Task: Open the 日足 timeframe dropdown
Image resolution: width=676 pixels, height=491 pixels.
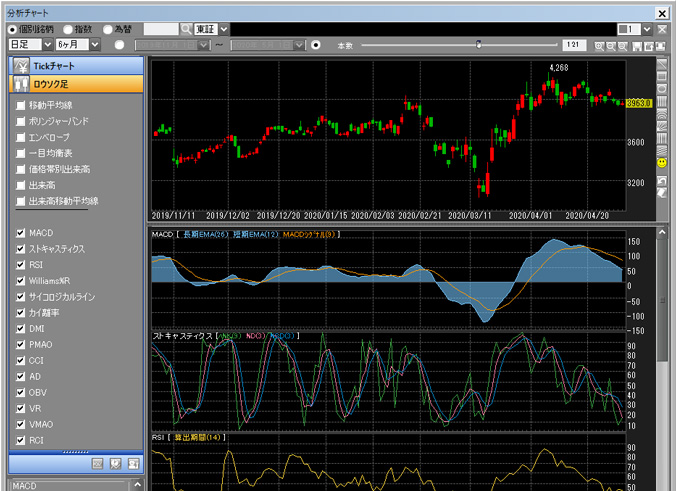Action: point(47,44)
